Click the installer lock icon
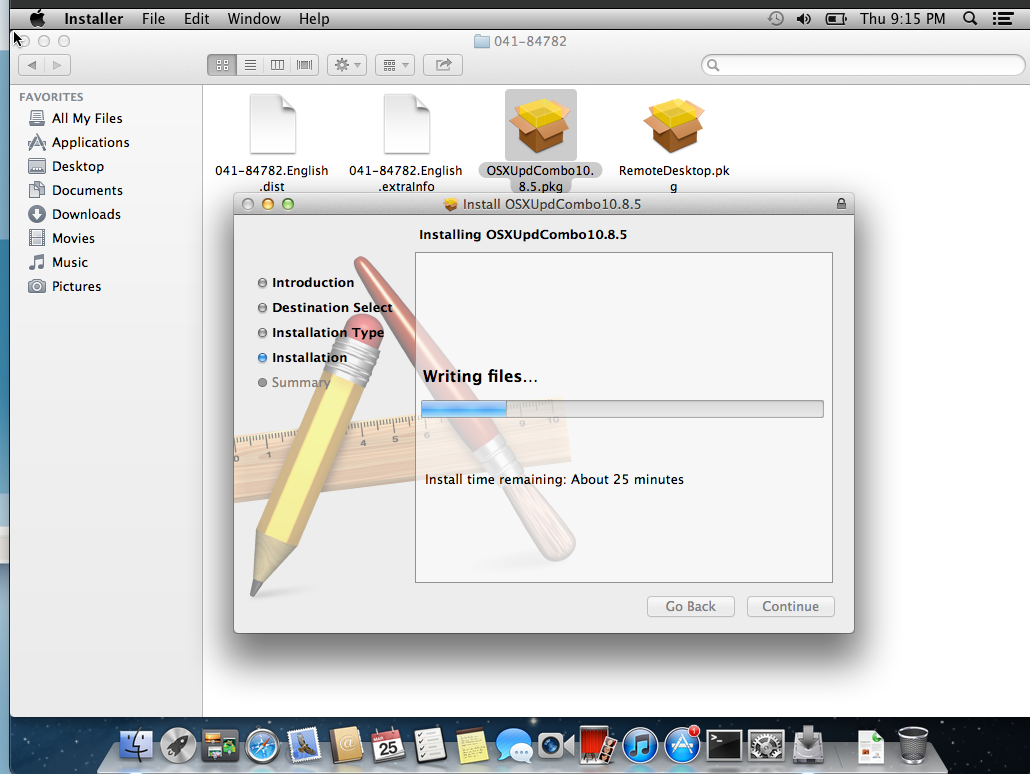This screenshot has width=1030, height=774. (x=841, y=204)
